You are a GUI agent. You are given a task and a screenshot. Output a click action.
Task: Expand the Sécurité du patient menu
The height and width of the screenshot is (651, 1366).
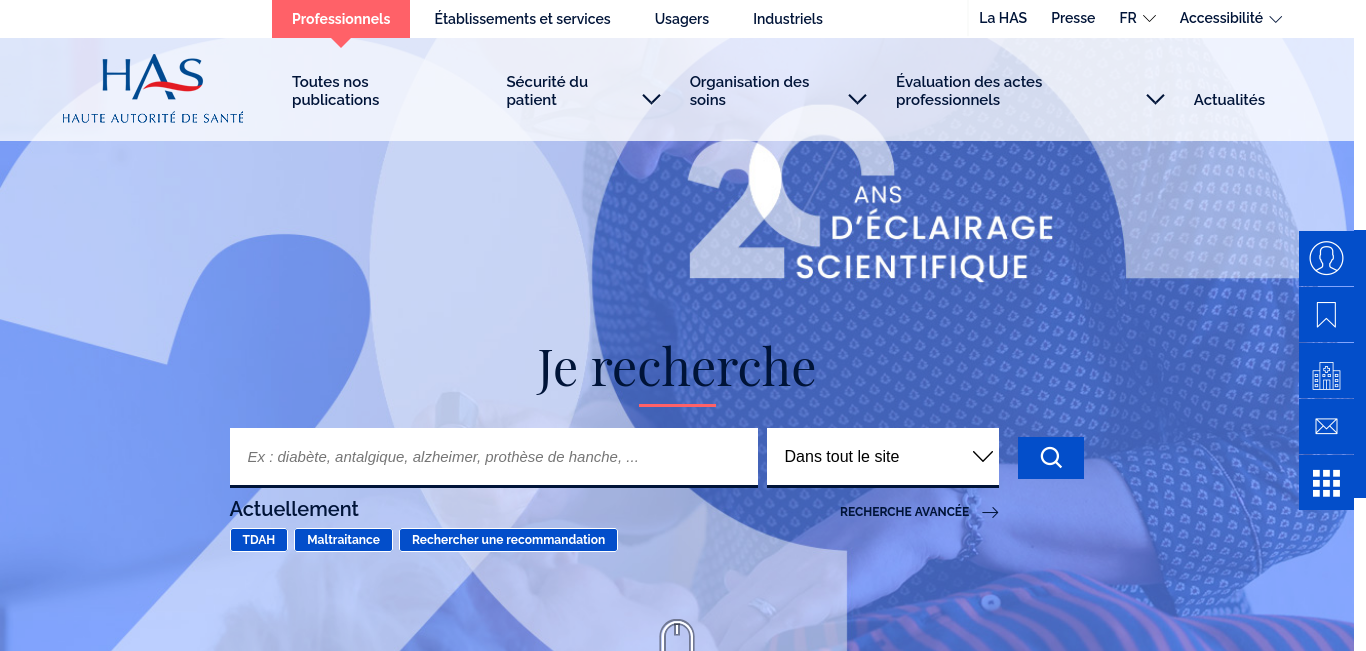pyautogui.click(x=583, y=91)
